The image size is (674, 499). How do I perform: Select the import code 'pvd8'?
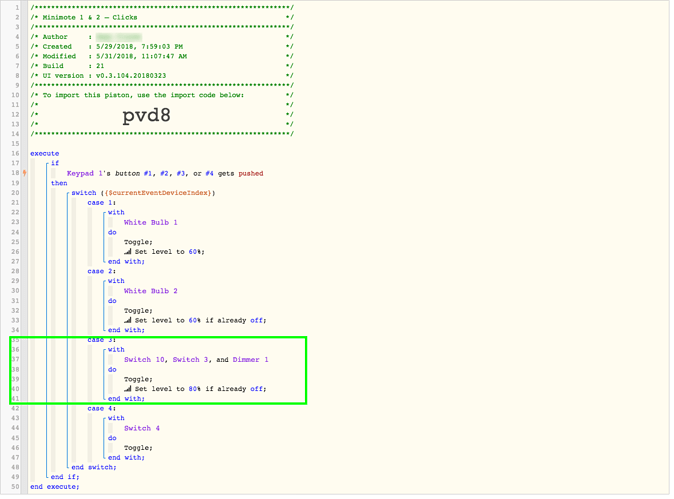click(147, 116)
